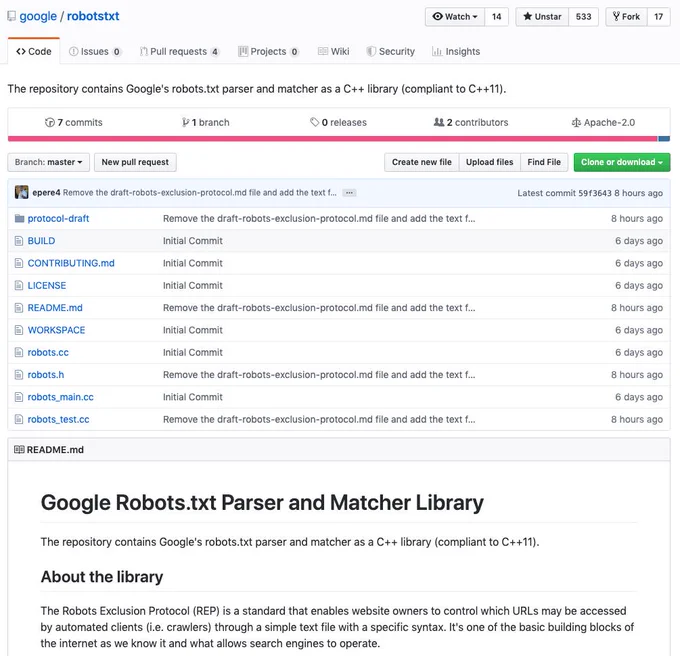Open the Apache-2.0 license
The height and width of the screenshot is (656, 680).
(x=603, y=122)
